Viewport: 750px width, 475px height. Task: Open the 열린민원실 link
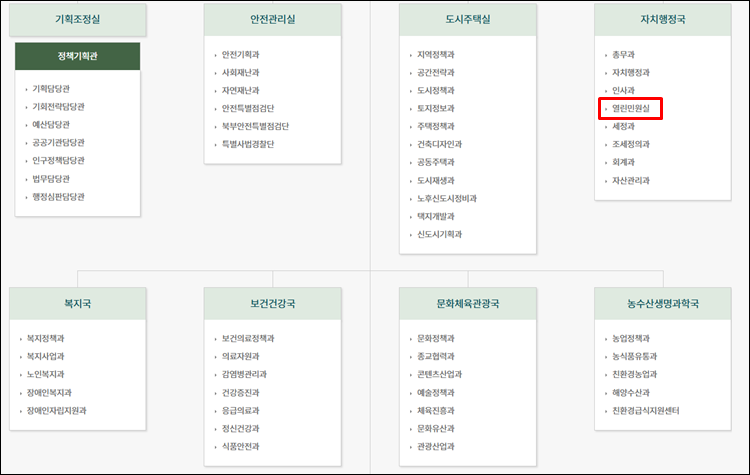click(x=631, y=109)
